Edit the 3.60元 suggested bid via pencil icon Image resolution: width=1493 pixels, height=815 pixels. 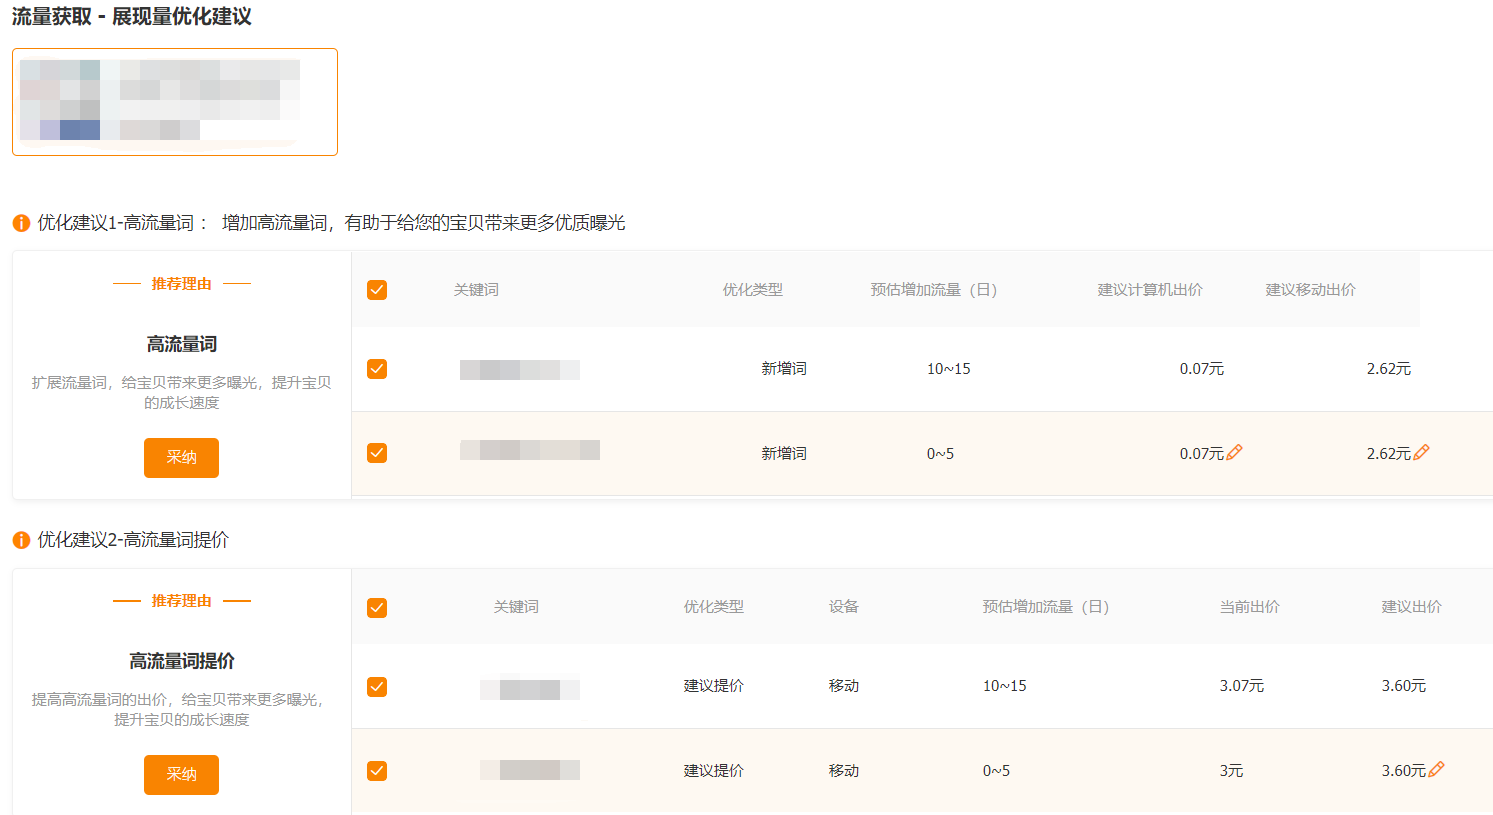tap(1436, 770)
